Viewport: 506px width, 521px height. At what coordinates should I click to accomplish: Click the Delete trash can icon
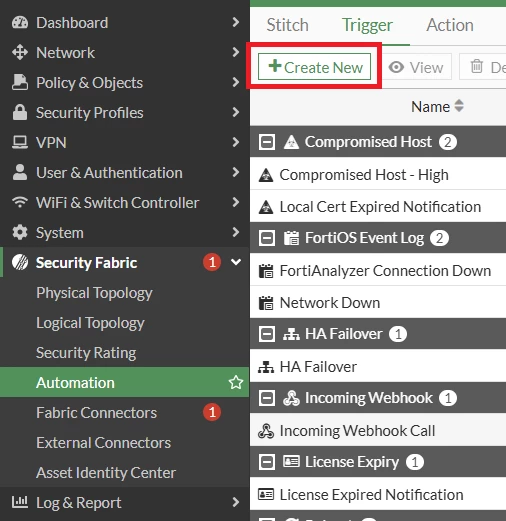click(476, 66)
